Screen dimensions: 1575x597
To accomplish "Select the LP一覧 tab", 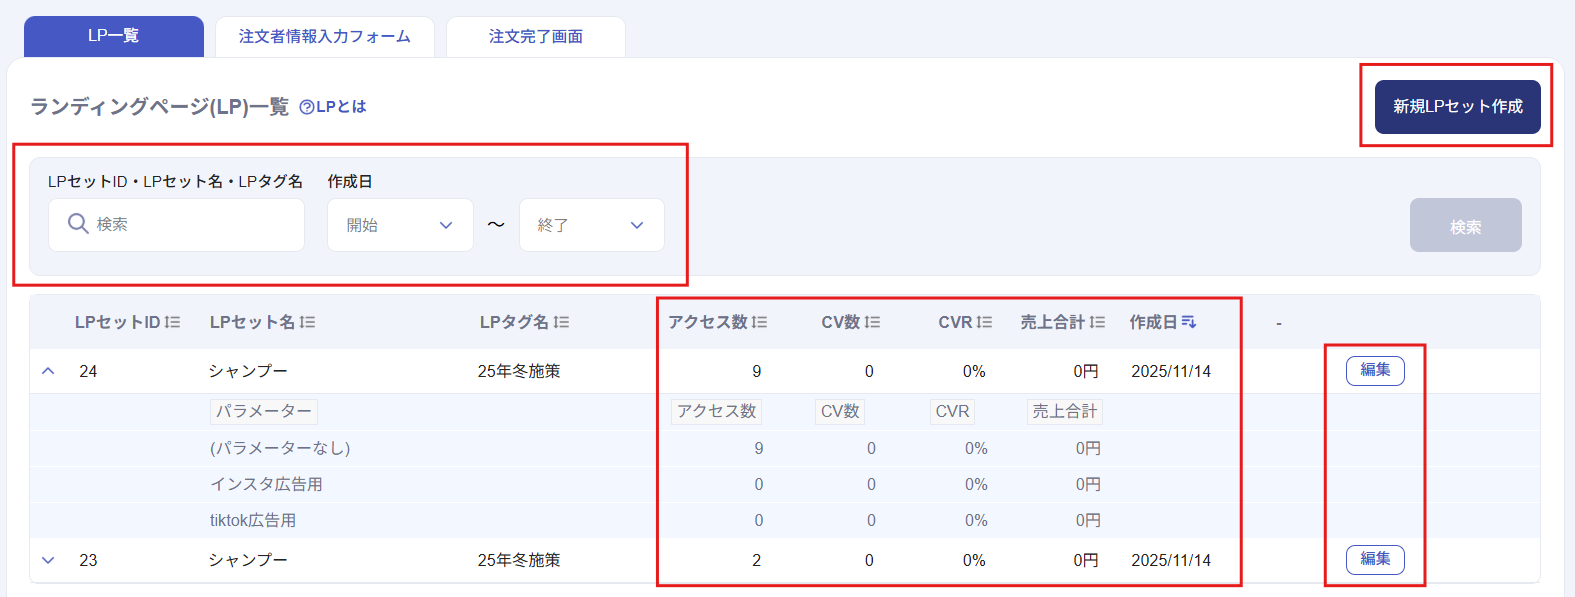I will click(113, 36).
